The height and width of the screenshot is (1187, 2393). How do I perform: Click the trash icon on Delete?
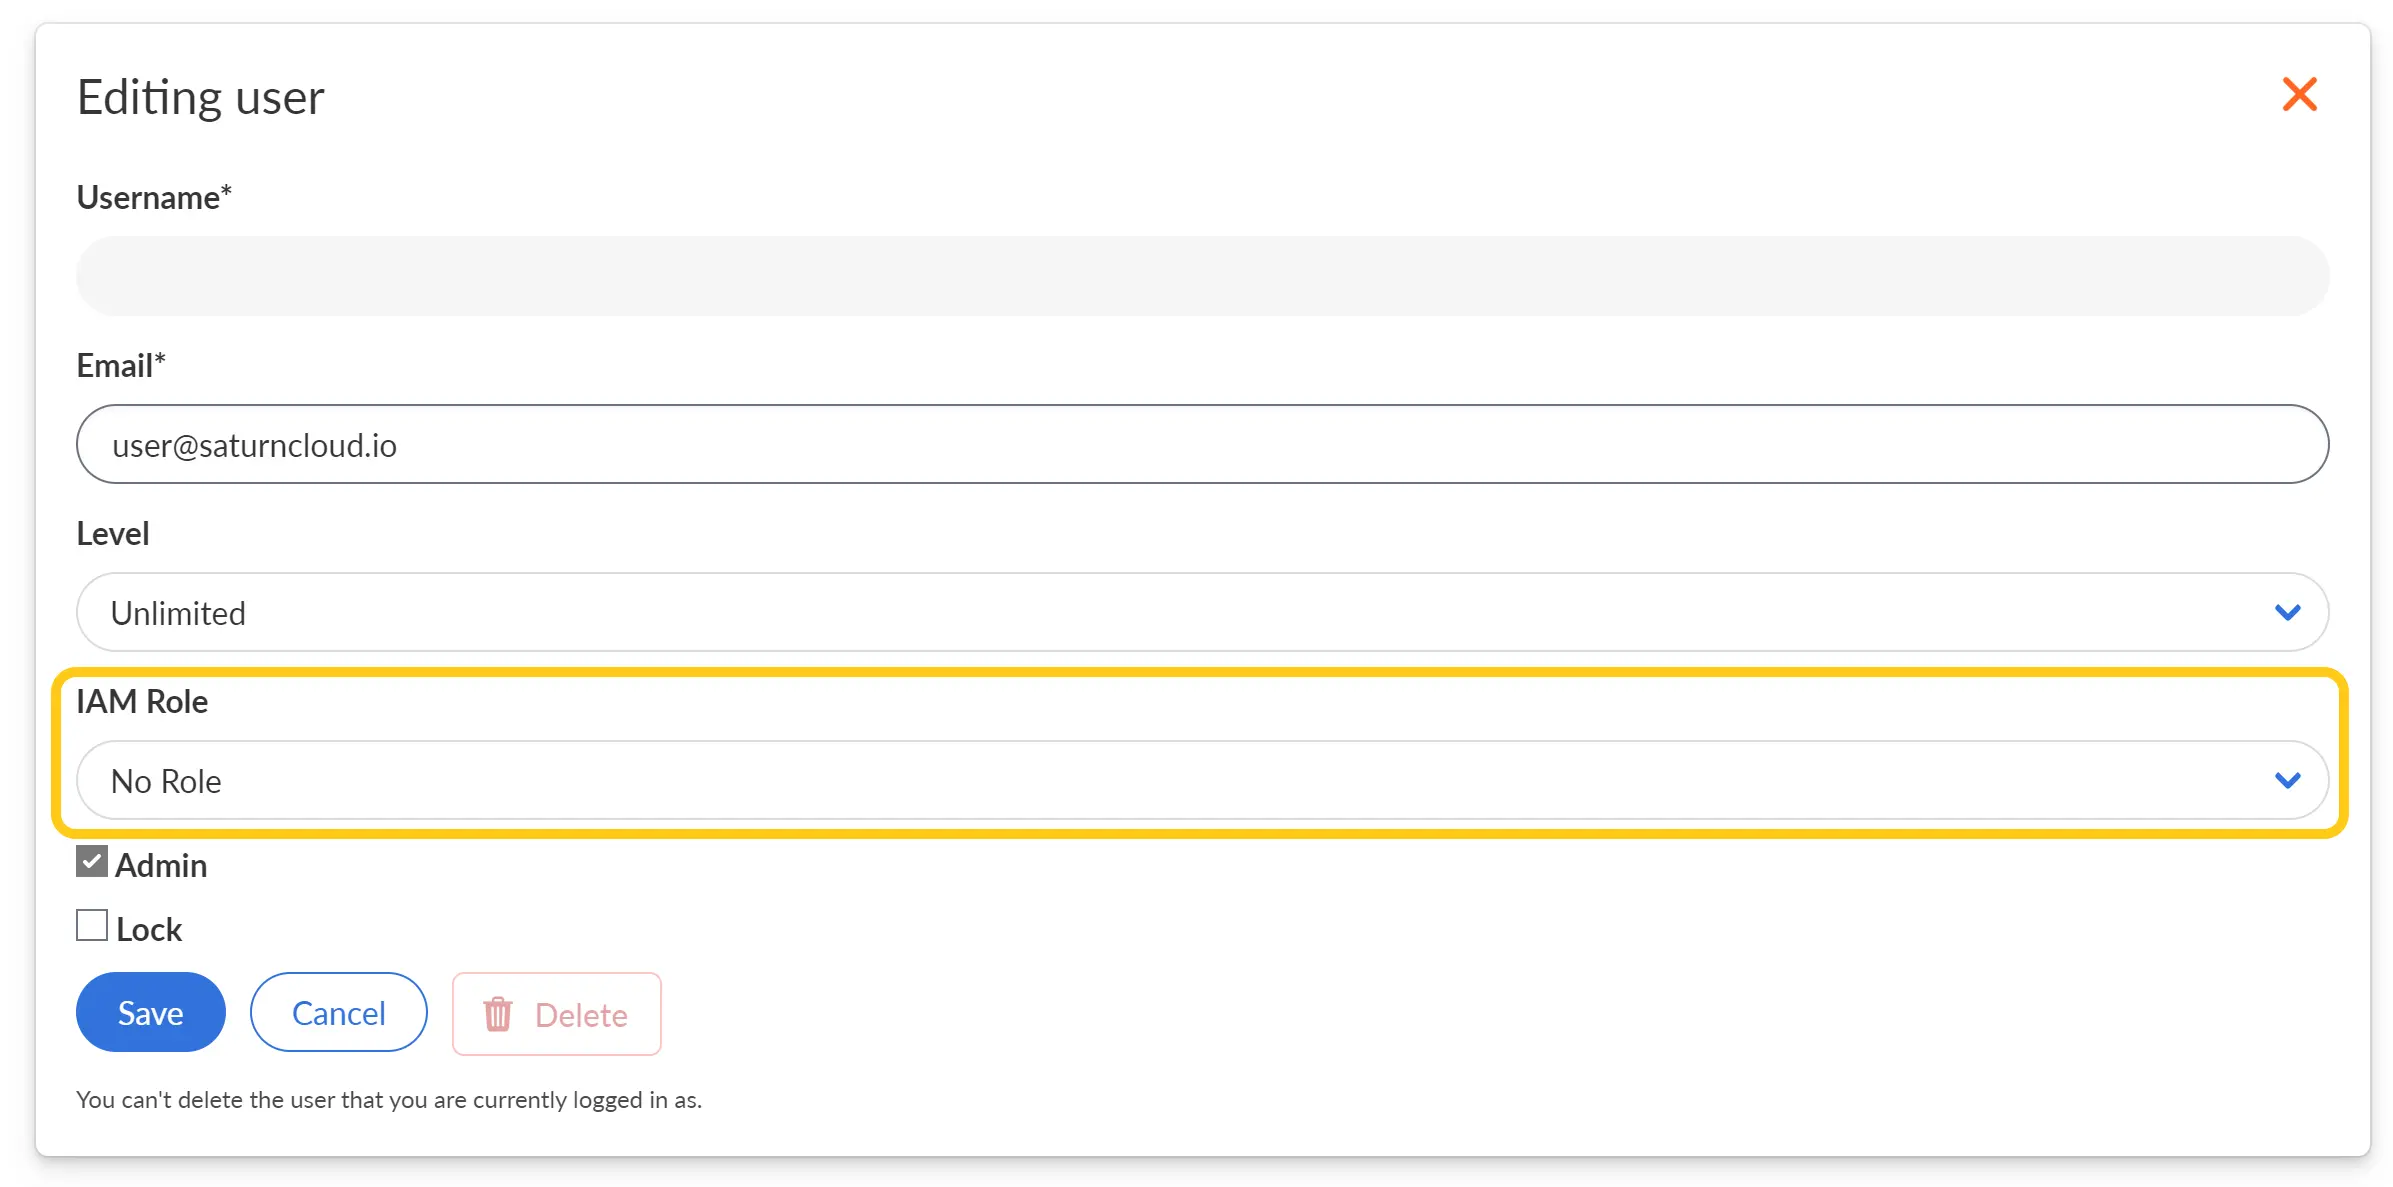(497, 1014)
